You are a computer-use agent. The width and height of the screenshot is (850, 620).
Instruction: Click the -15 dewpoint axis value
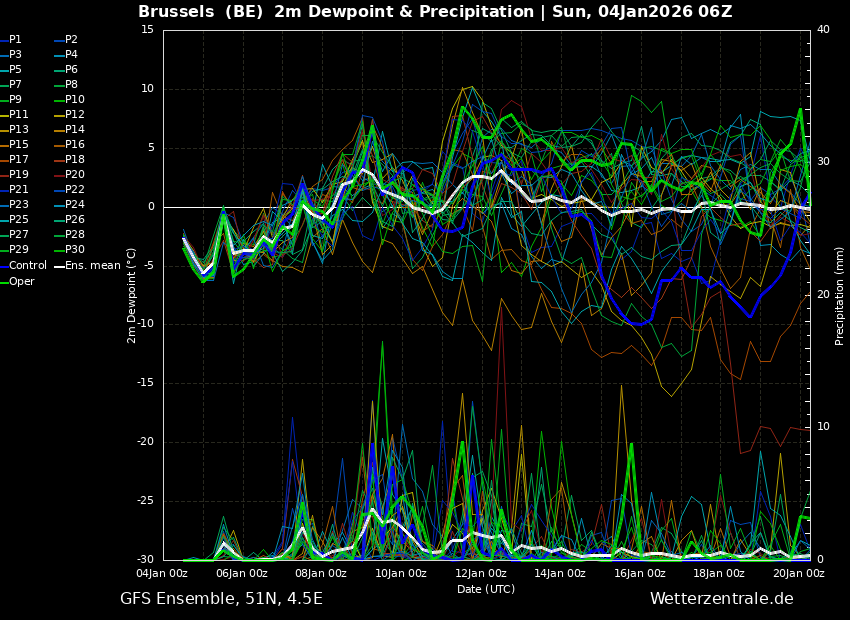pyautogui.click(x=145, y=383)
